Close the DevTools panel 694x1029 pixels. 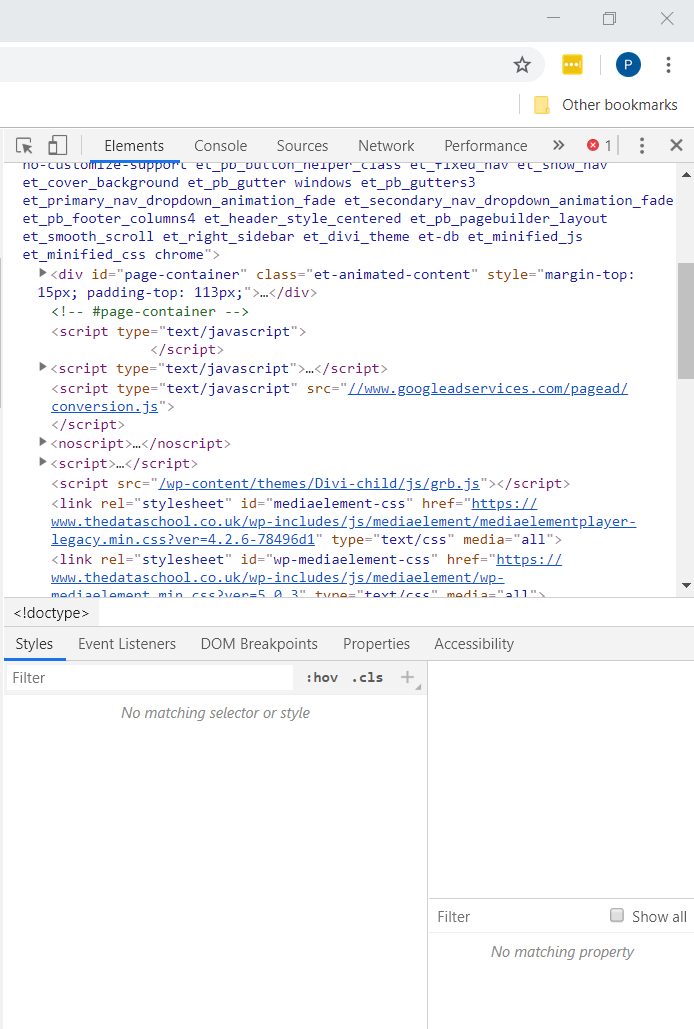[x=676, y=145]
